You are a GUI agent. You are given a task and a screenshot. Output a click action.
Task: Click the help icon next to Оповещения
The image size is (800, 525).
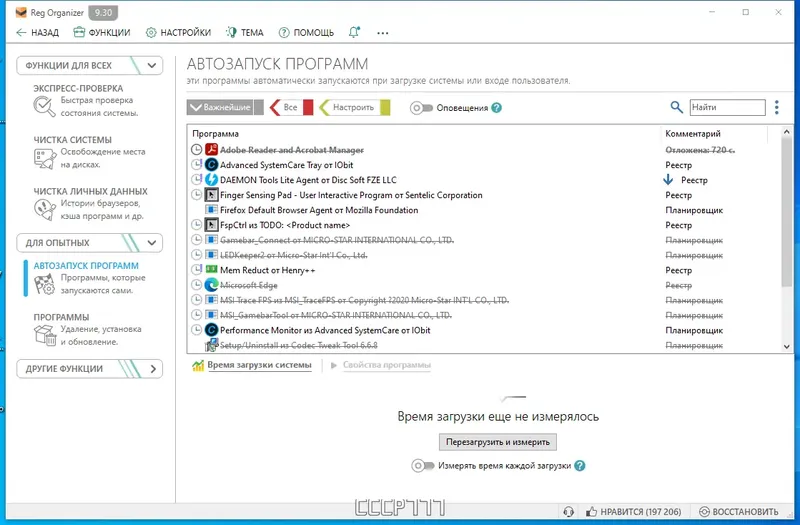[x=496, y=108]
